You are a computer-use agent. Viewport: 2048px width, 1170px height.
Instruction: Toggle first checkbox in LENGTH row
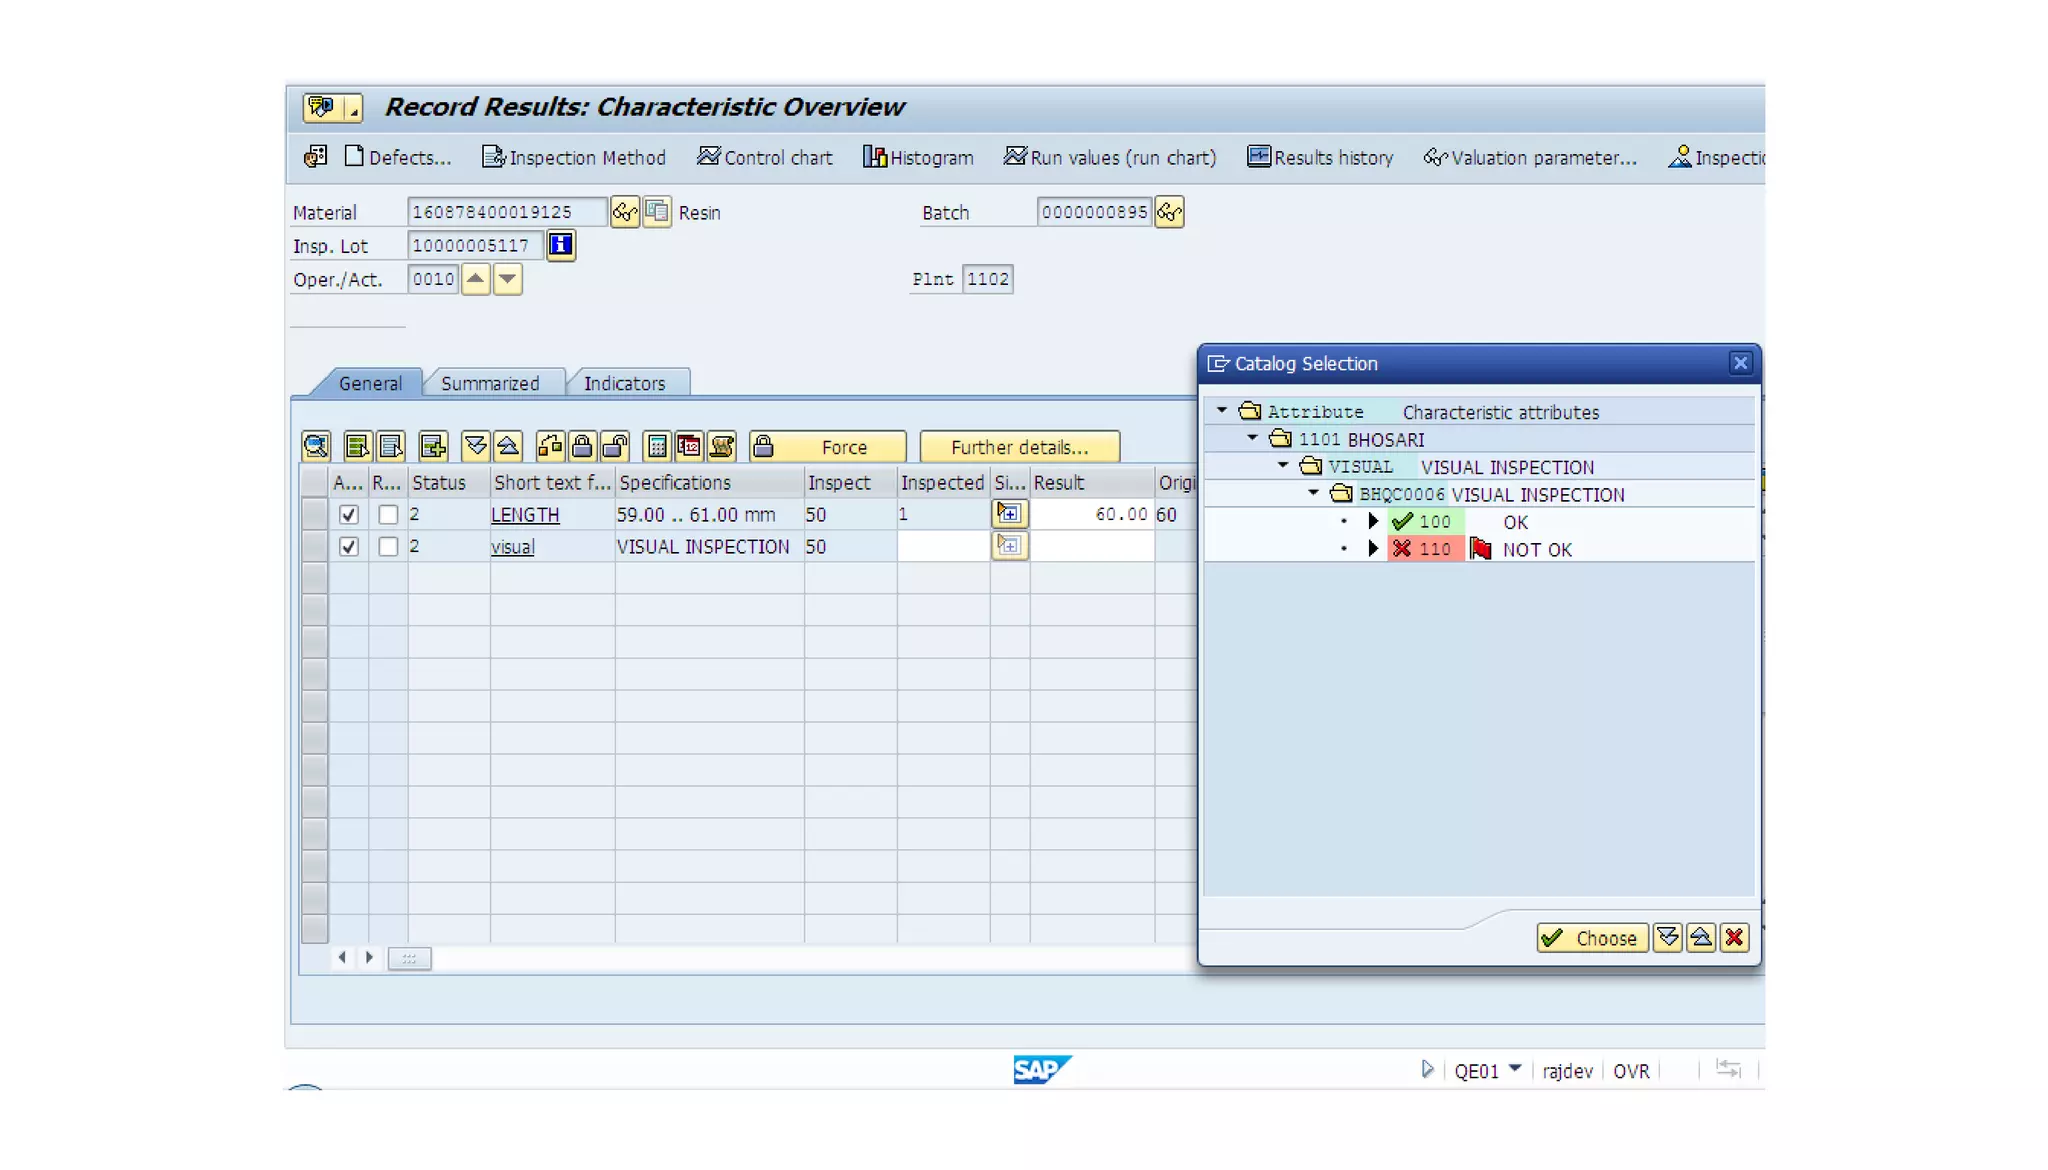348,515
